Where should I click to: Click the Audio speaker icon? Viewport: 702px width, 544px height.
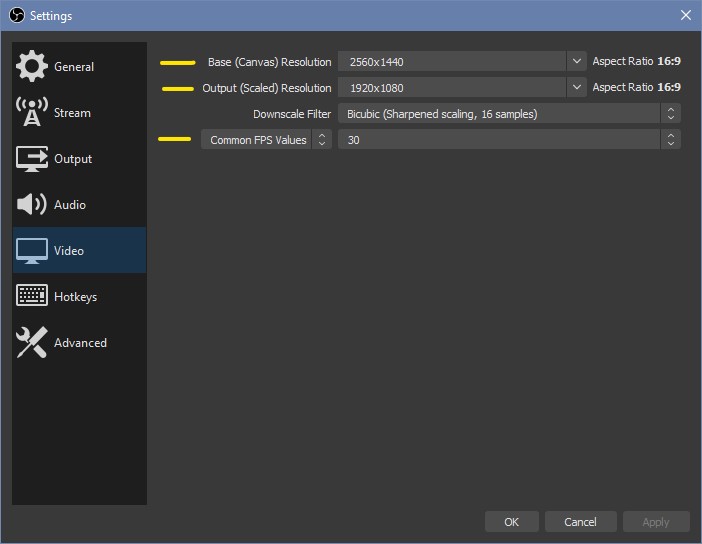(31, 204)
